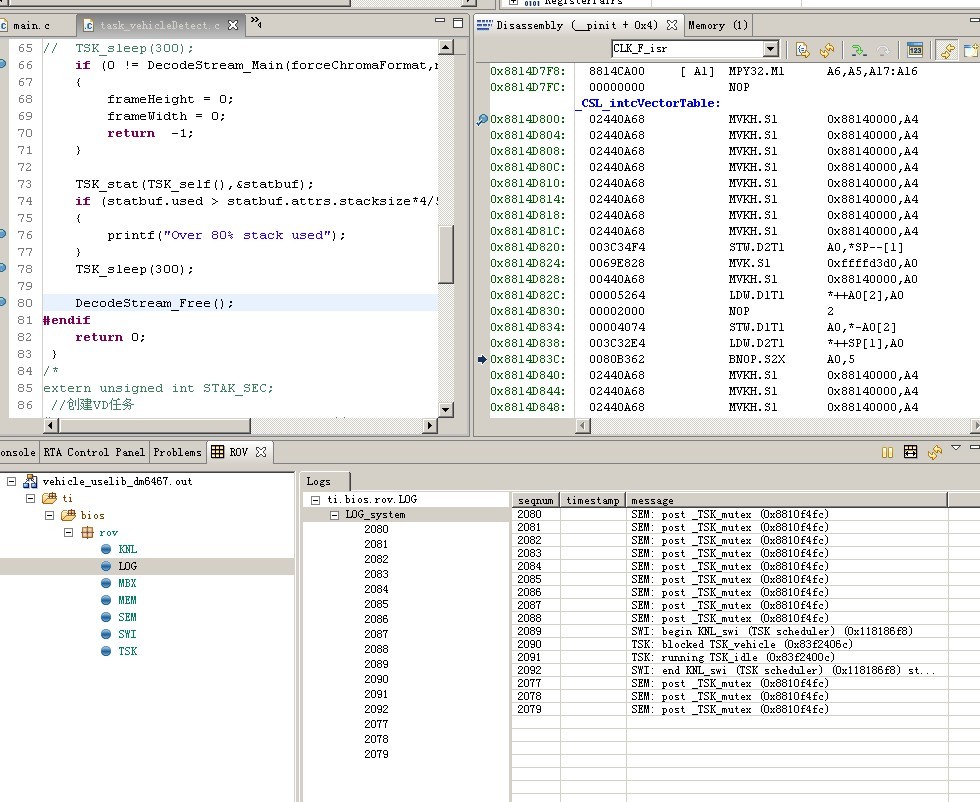Click inside the CLK_F_isr address field
This screenshot has width=980, height=802.
click(687, 49)
